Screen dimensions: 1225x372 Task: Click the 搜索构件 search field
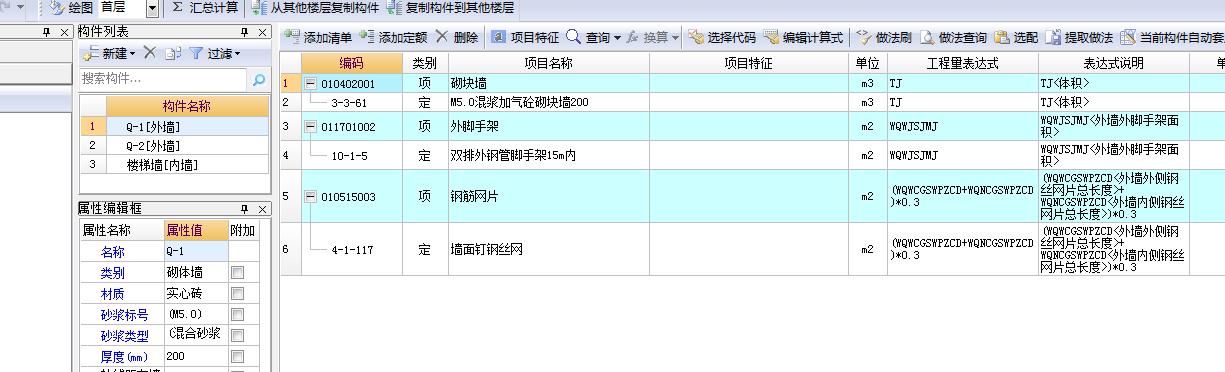coord(162,79)
